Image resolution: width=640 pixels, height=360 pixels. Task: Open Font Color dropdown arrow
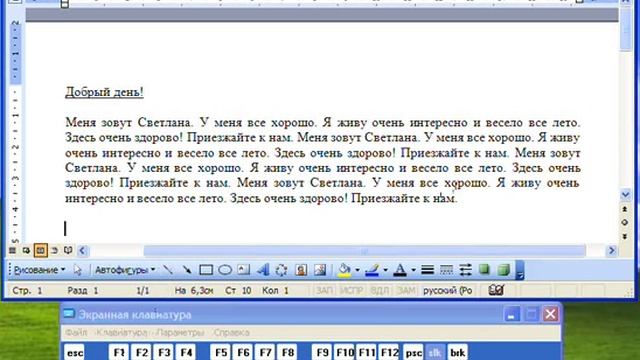[413, 270]
